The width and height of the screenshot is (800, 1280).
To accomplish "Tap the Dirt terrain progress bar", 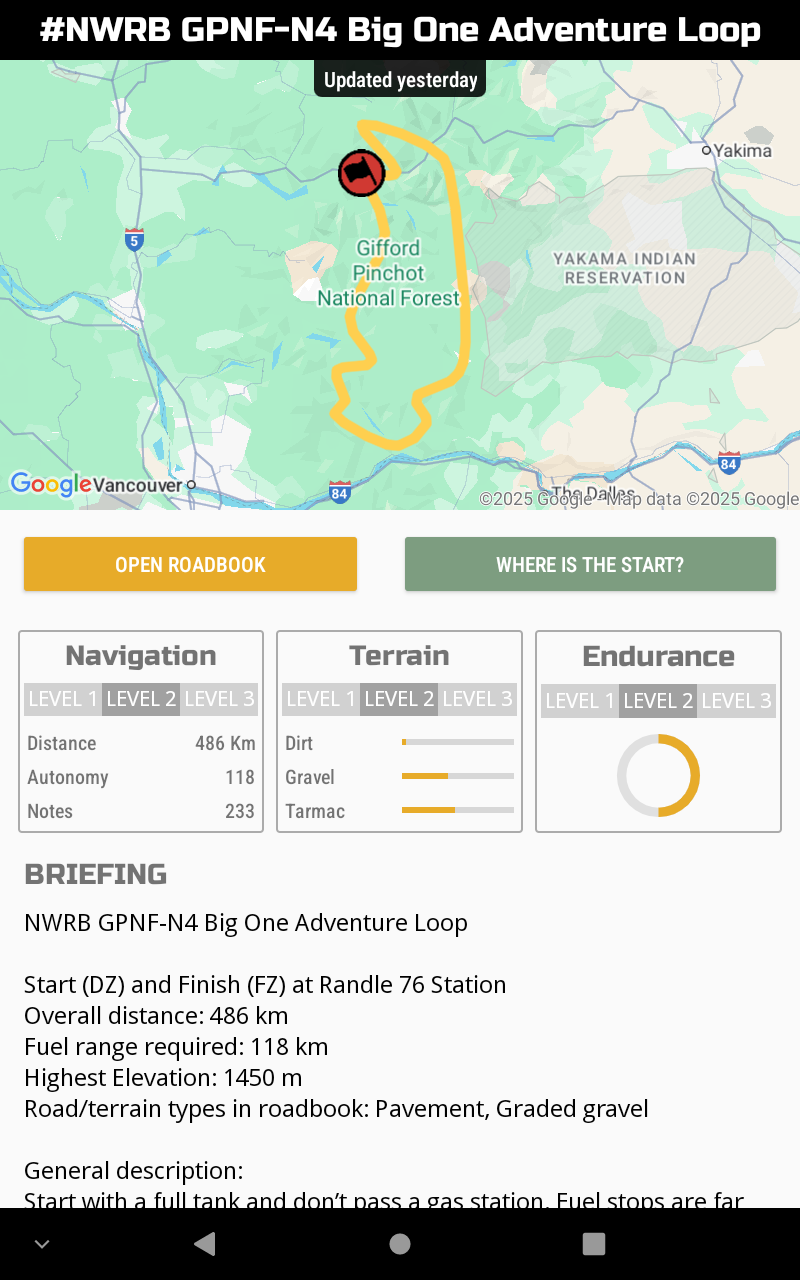I will pyautogui.click(x=458, y=742).
